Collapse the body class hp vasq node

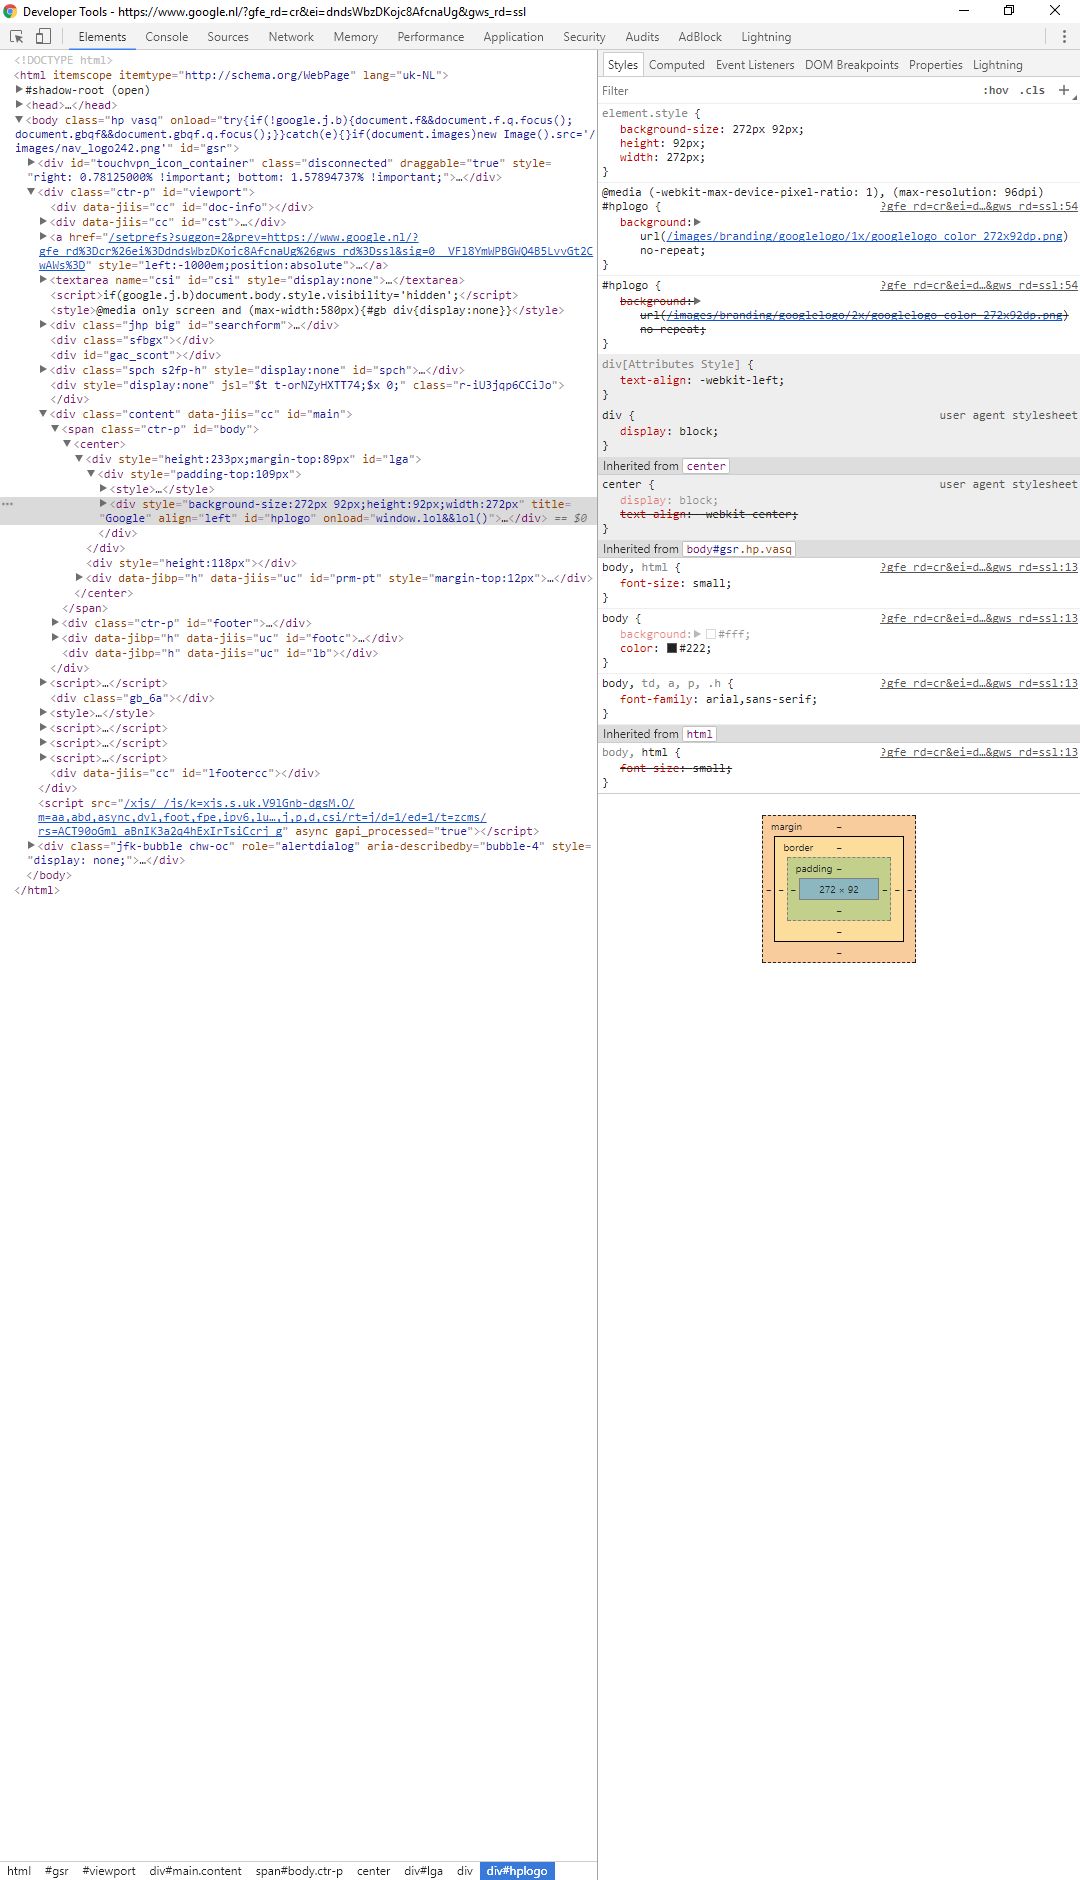[x=19, y=120]
